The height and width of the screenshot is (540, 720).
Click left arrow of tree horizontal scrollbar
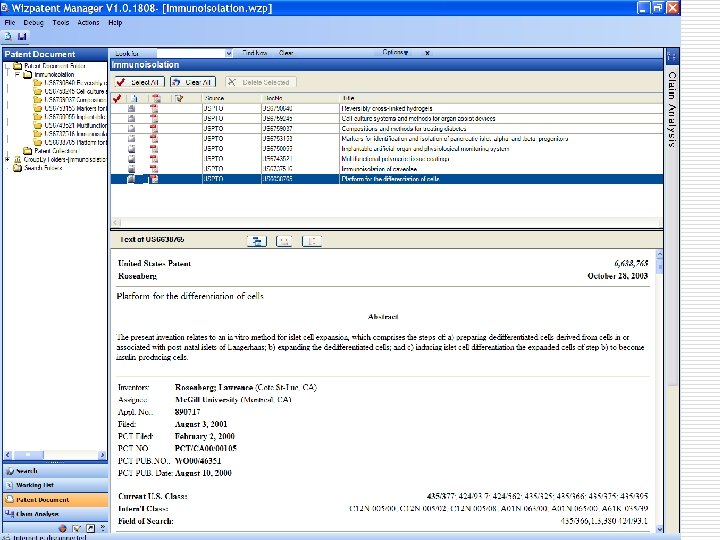coord(7,455)
